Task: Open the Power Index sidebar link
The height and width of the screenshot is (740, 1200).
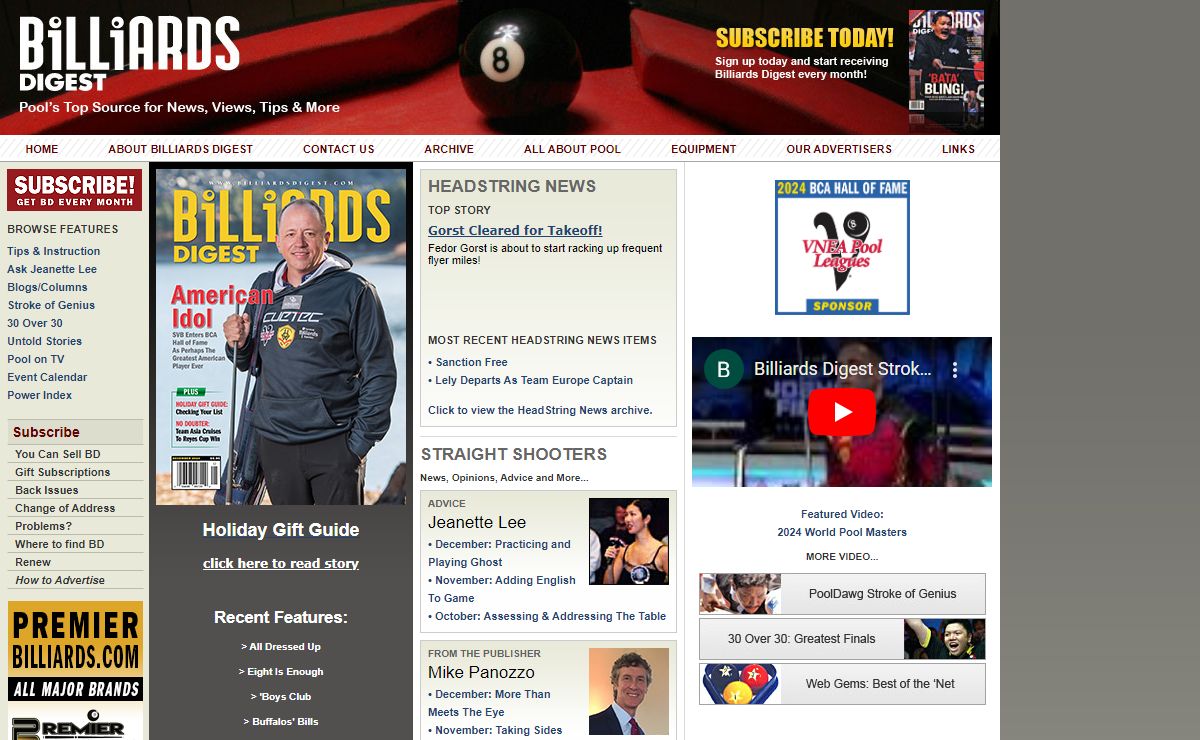Action: point(40,395)
